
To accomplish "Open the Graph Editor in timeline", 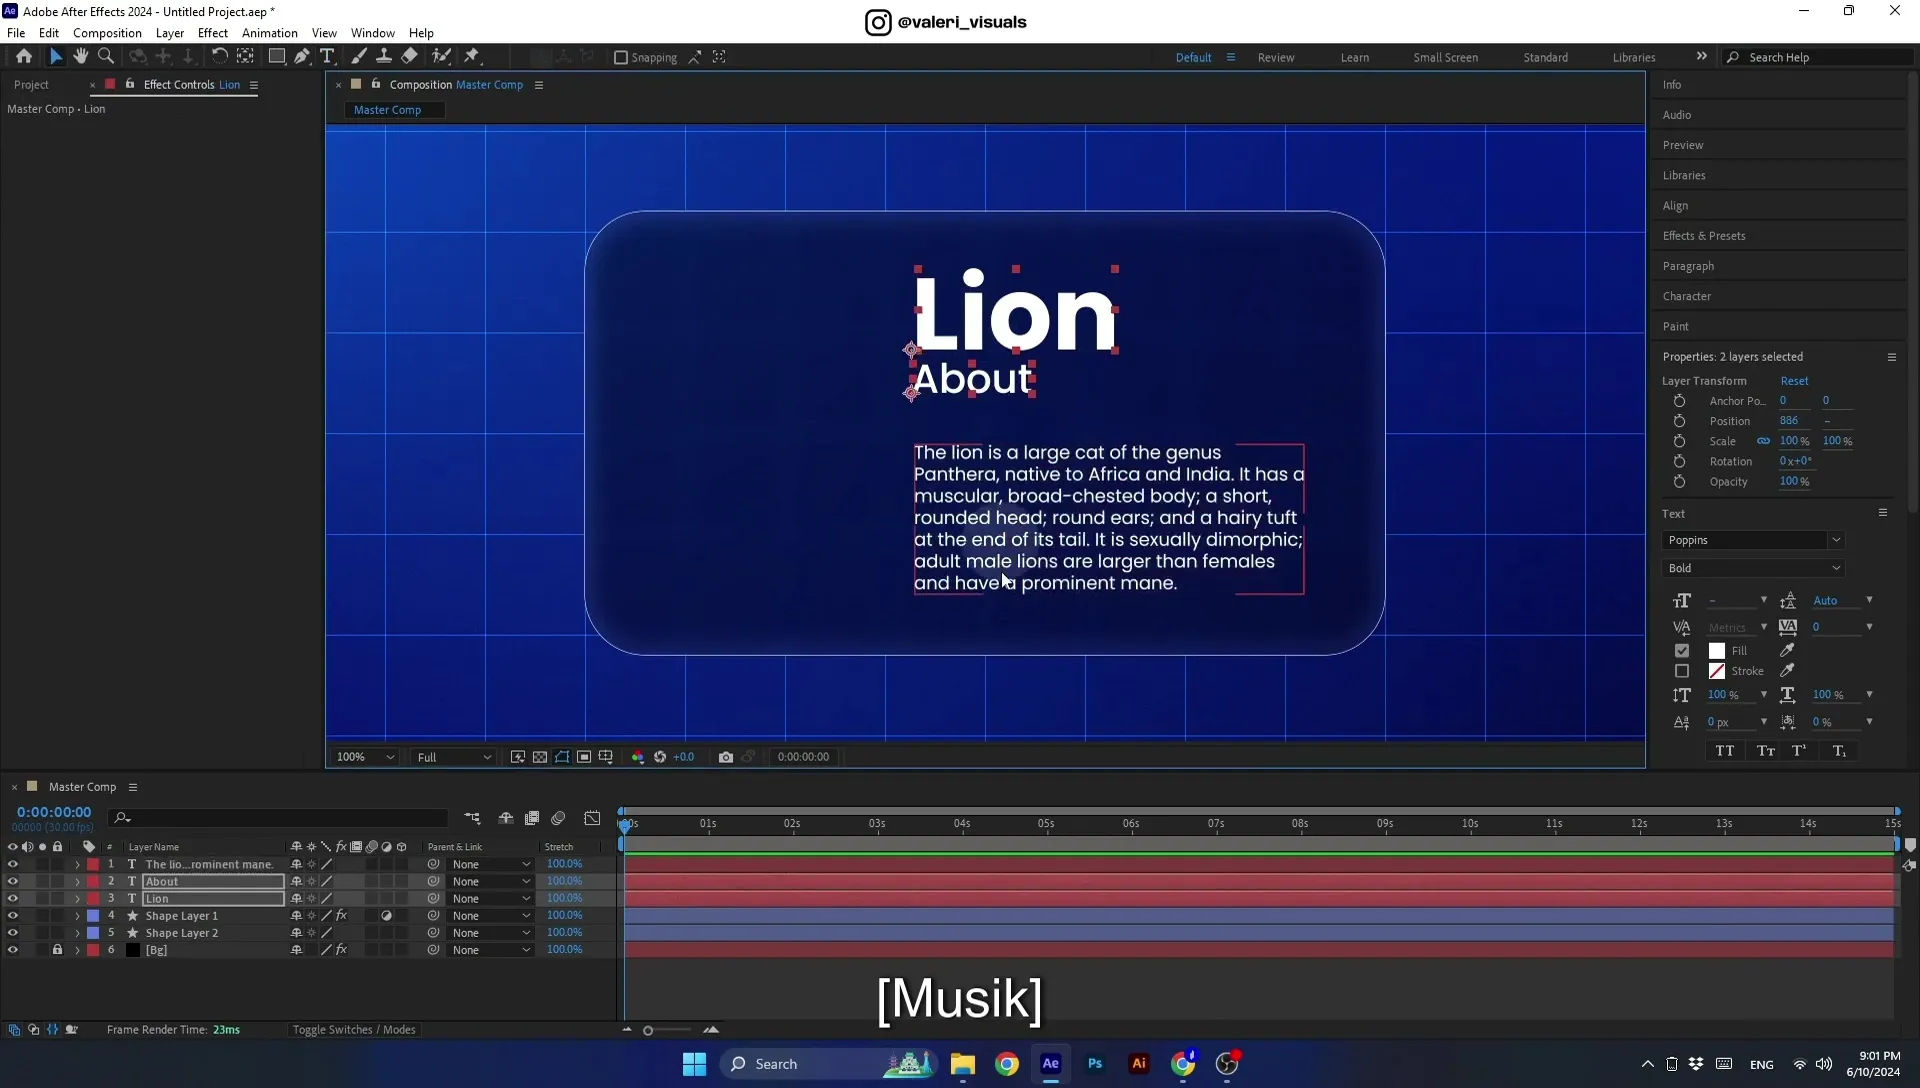I will click(x=592, y=818).
